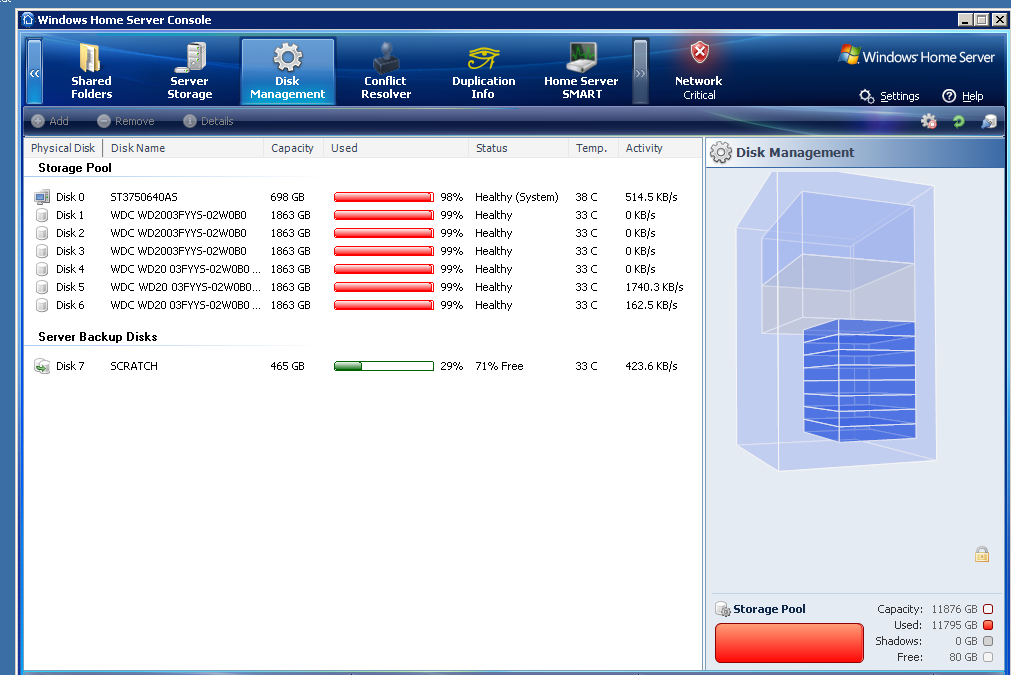Sort by the Capacity column header

point(293,148)
